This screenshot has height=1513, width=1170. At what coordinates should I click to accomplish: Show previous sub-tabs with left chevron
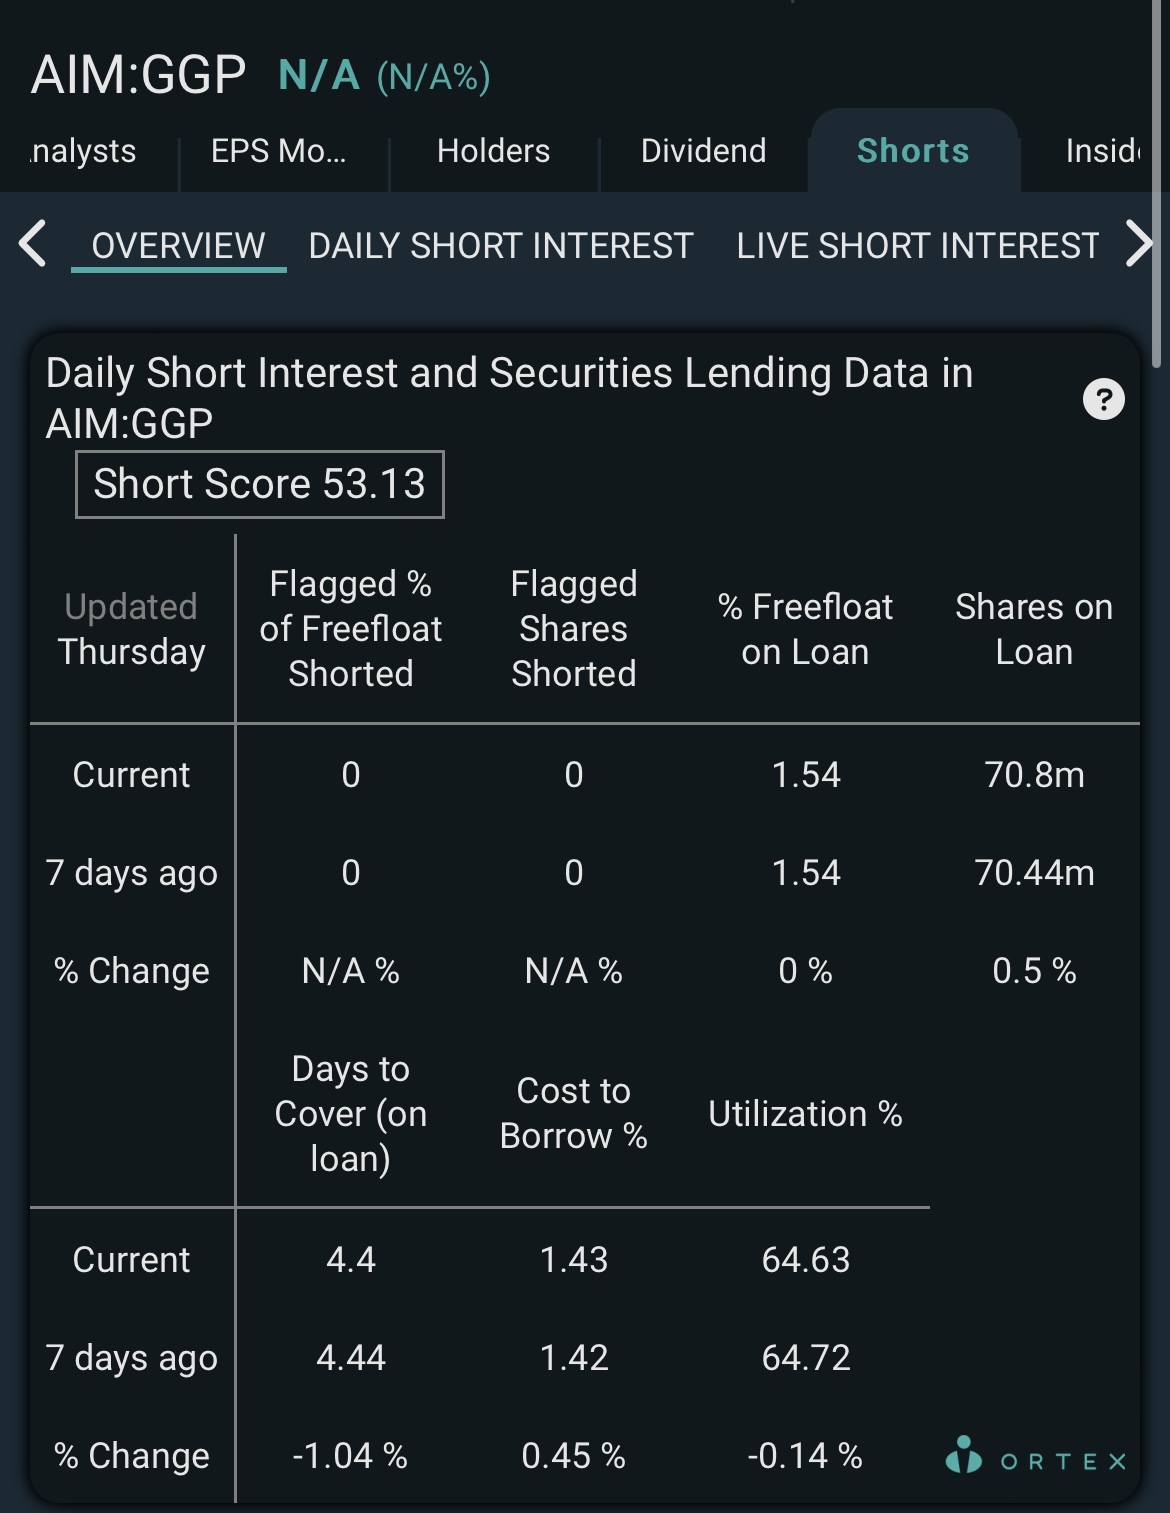(32, 245)
